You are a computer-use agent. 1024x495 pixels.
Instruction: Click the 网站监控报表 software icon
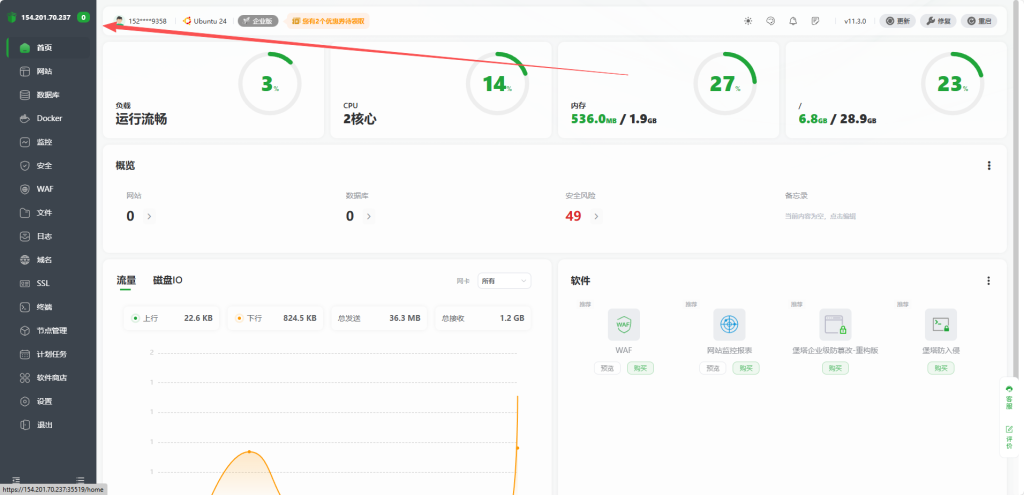tap(729, 324)
